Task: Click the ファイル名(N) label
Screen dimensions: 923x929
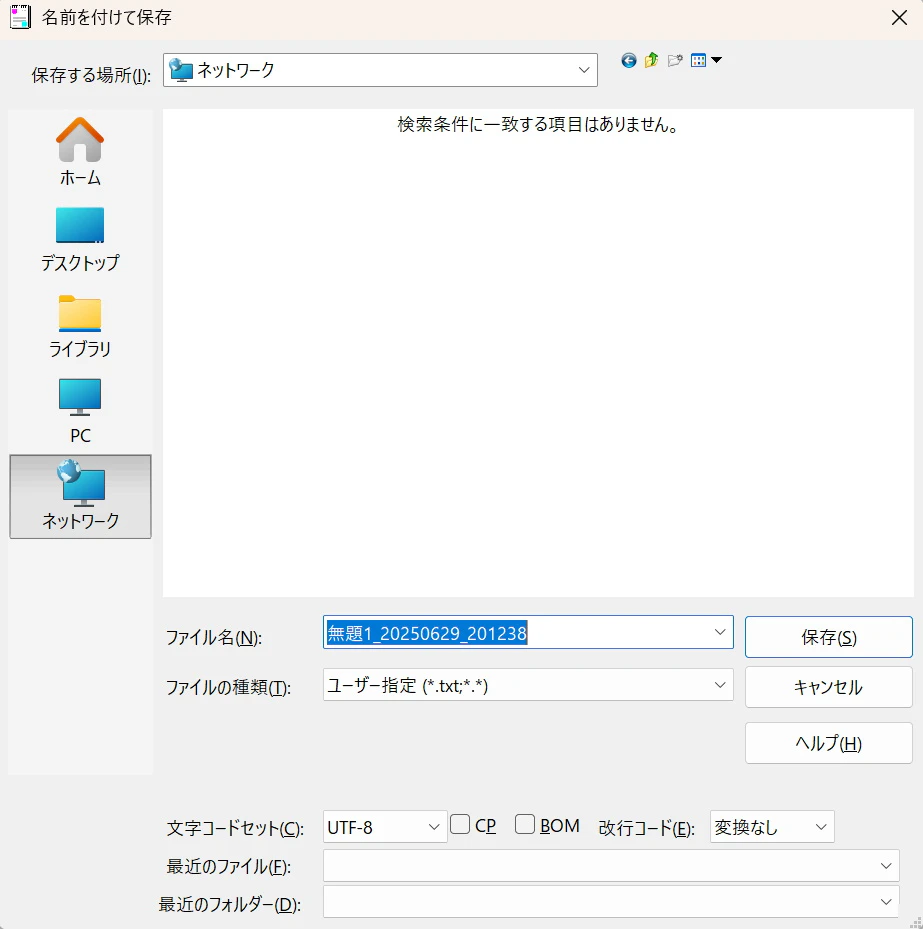Action: tap(213, 638)
